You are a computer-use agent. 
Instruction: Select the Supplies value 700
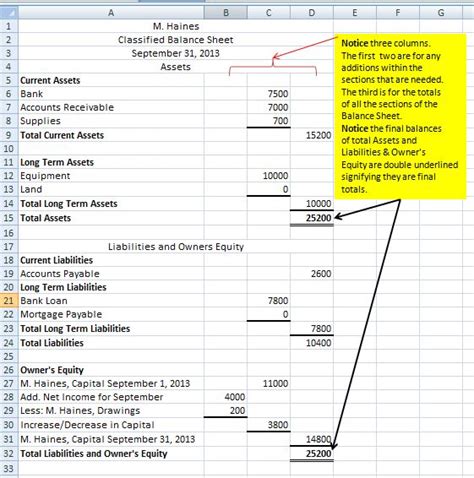coord(269,121)
